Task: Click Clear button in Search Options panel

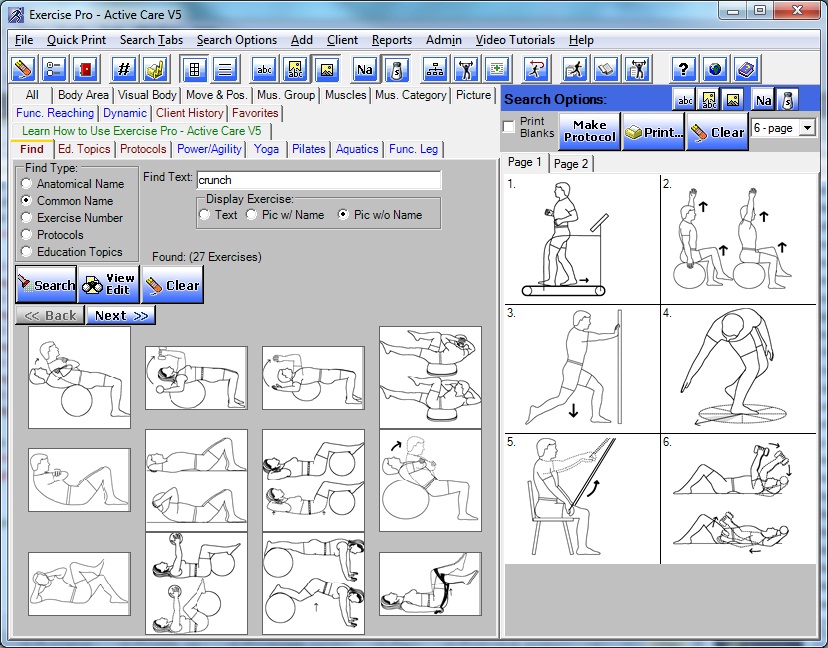Action: [x=718, y=131]
